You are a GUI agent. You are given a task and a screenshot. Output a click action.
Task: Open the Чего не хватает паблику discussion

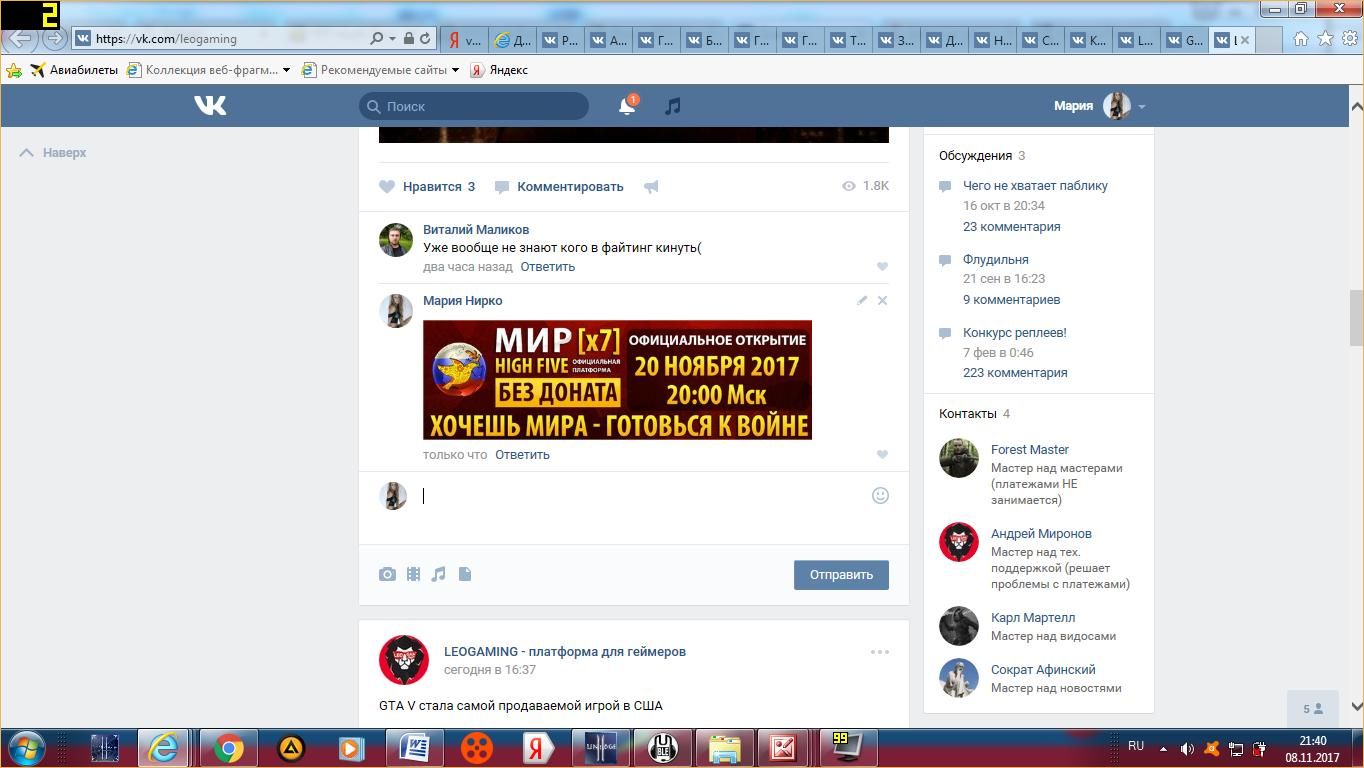1035,186
